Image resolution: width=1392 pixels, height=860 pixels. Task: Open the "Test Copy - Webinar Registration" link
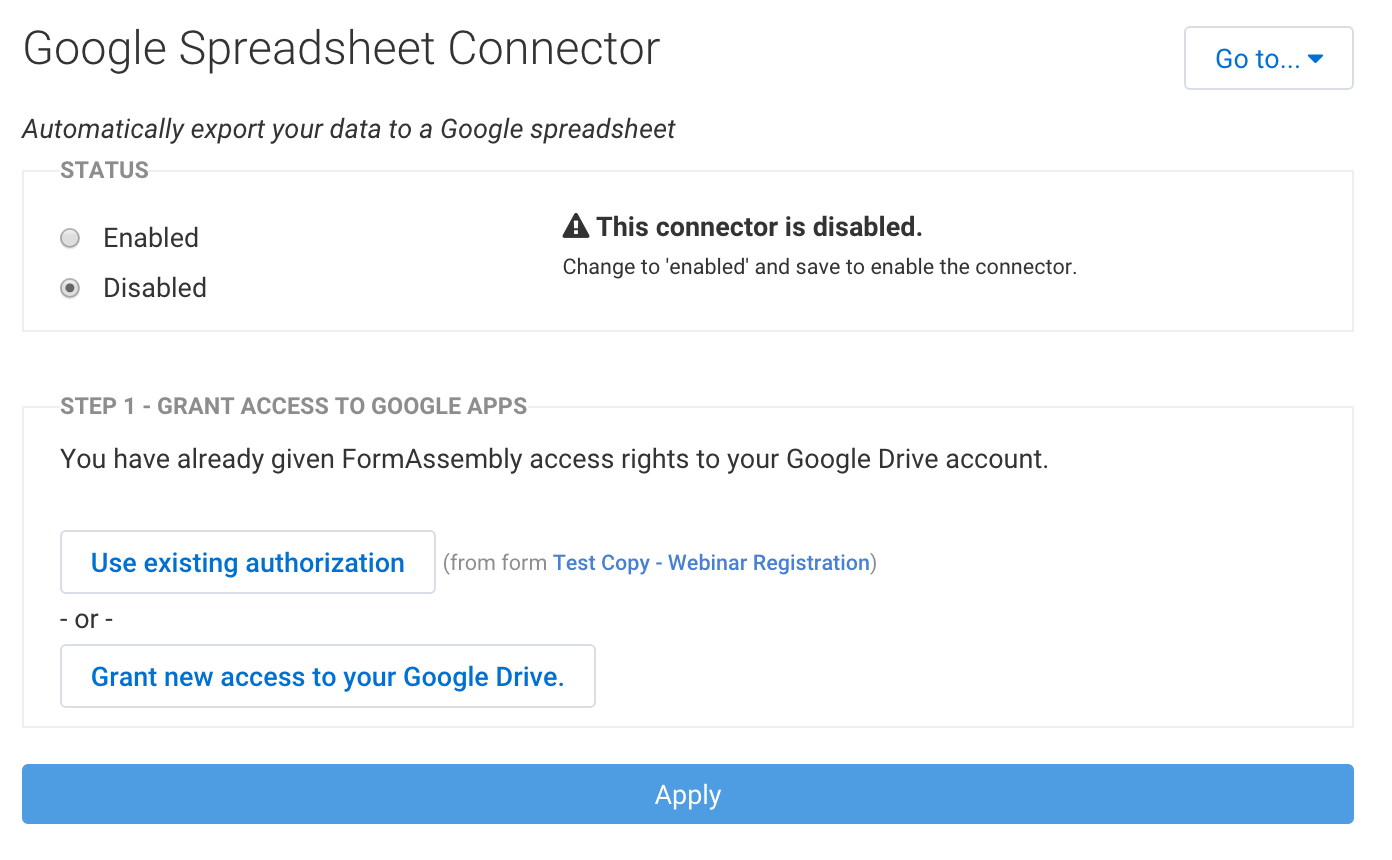[x=711, y=563]
